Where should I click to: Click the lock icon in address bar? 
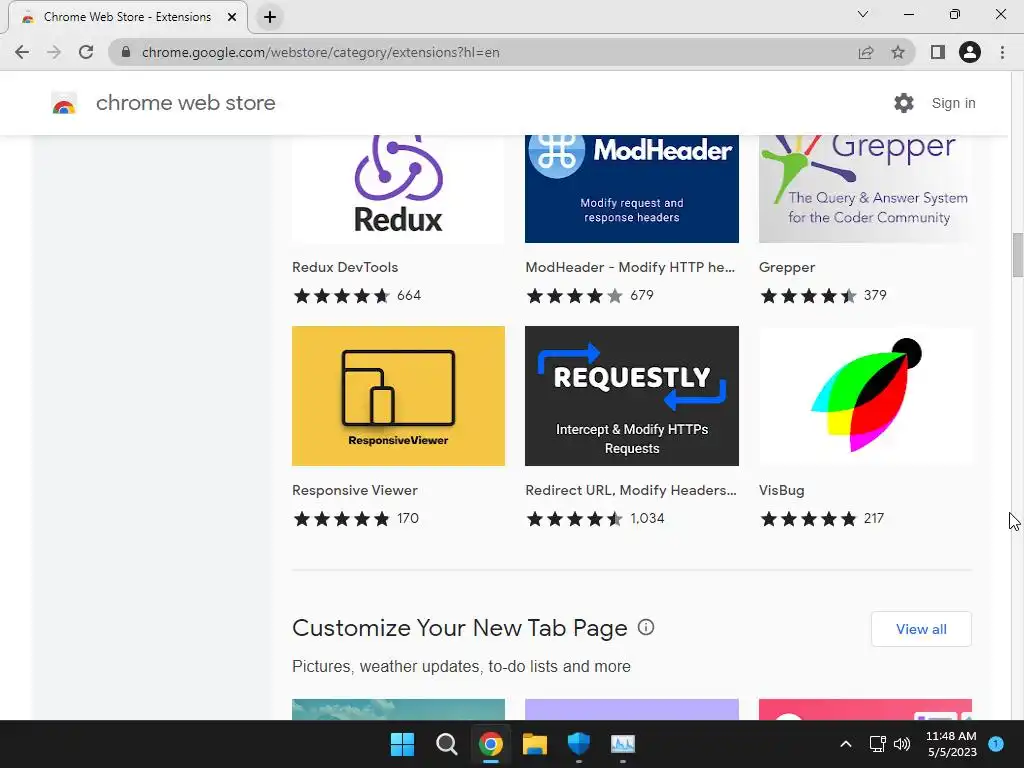pos(126,52)
